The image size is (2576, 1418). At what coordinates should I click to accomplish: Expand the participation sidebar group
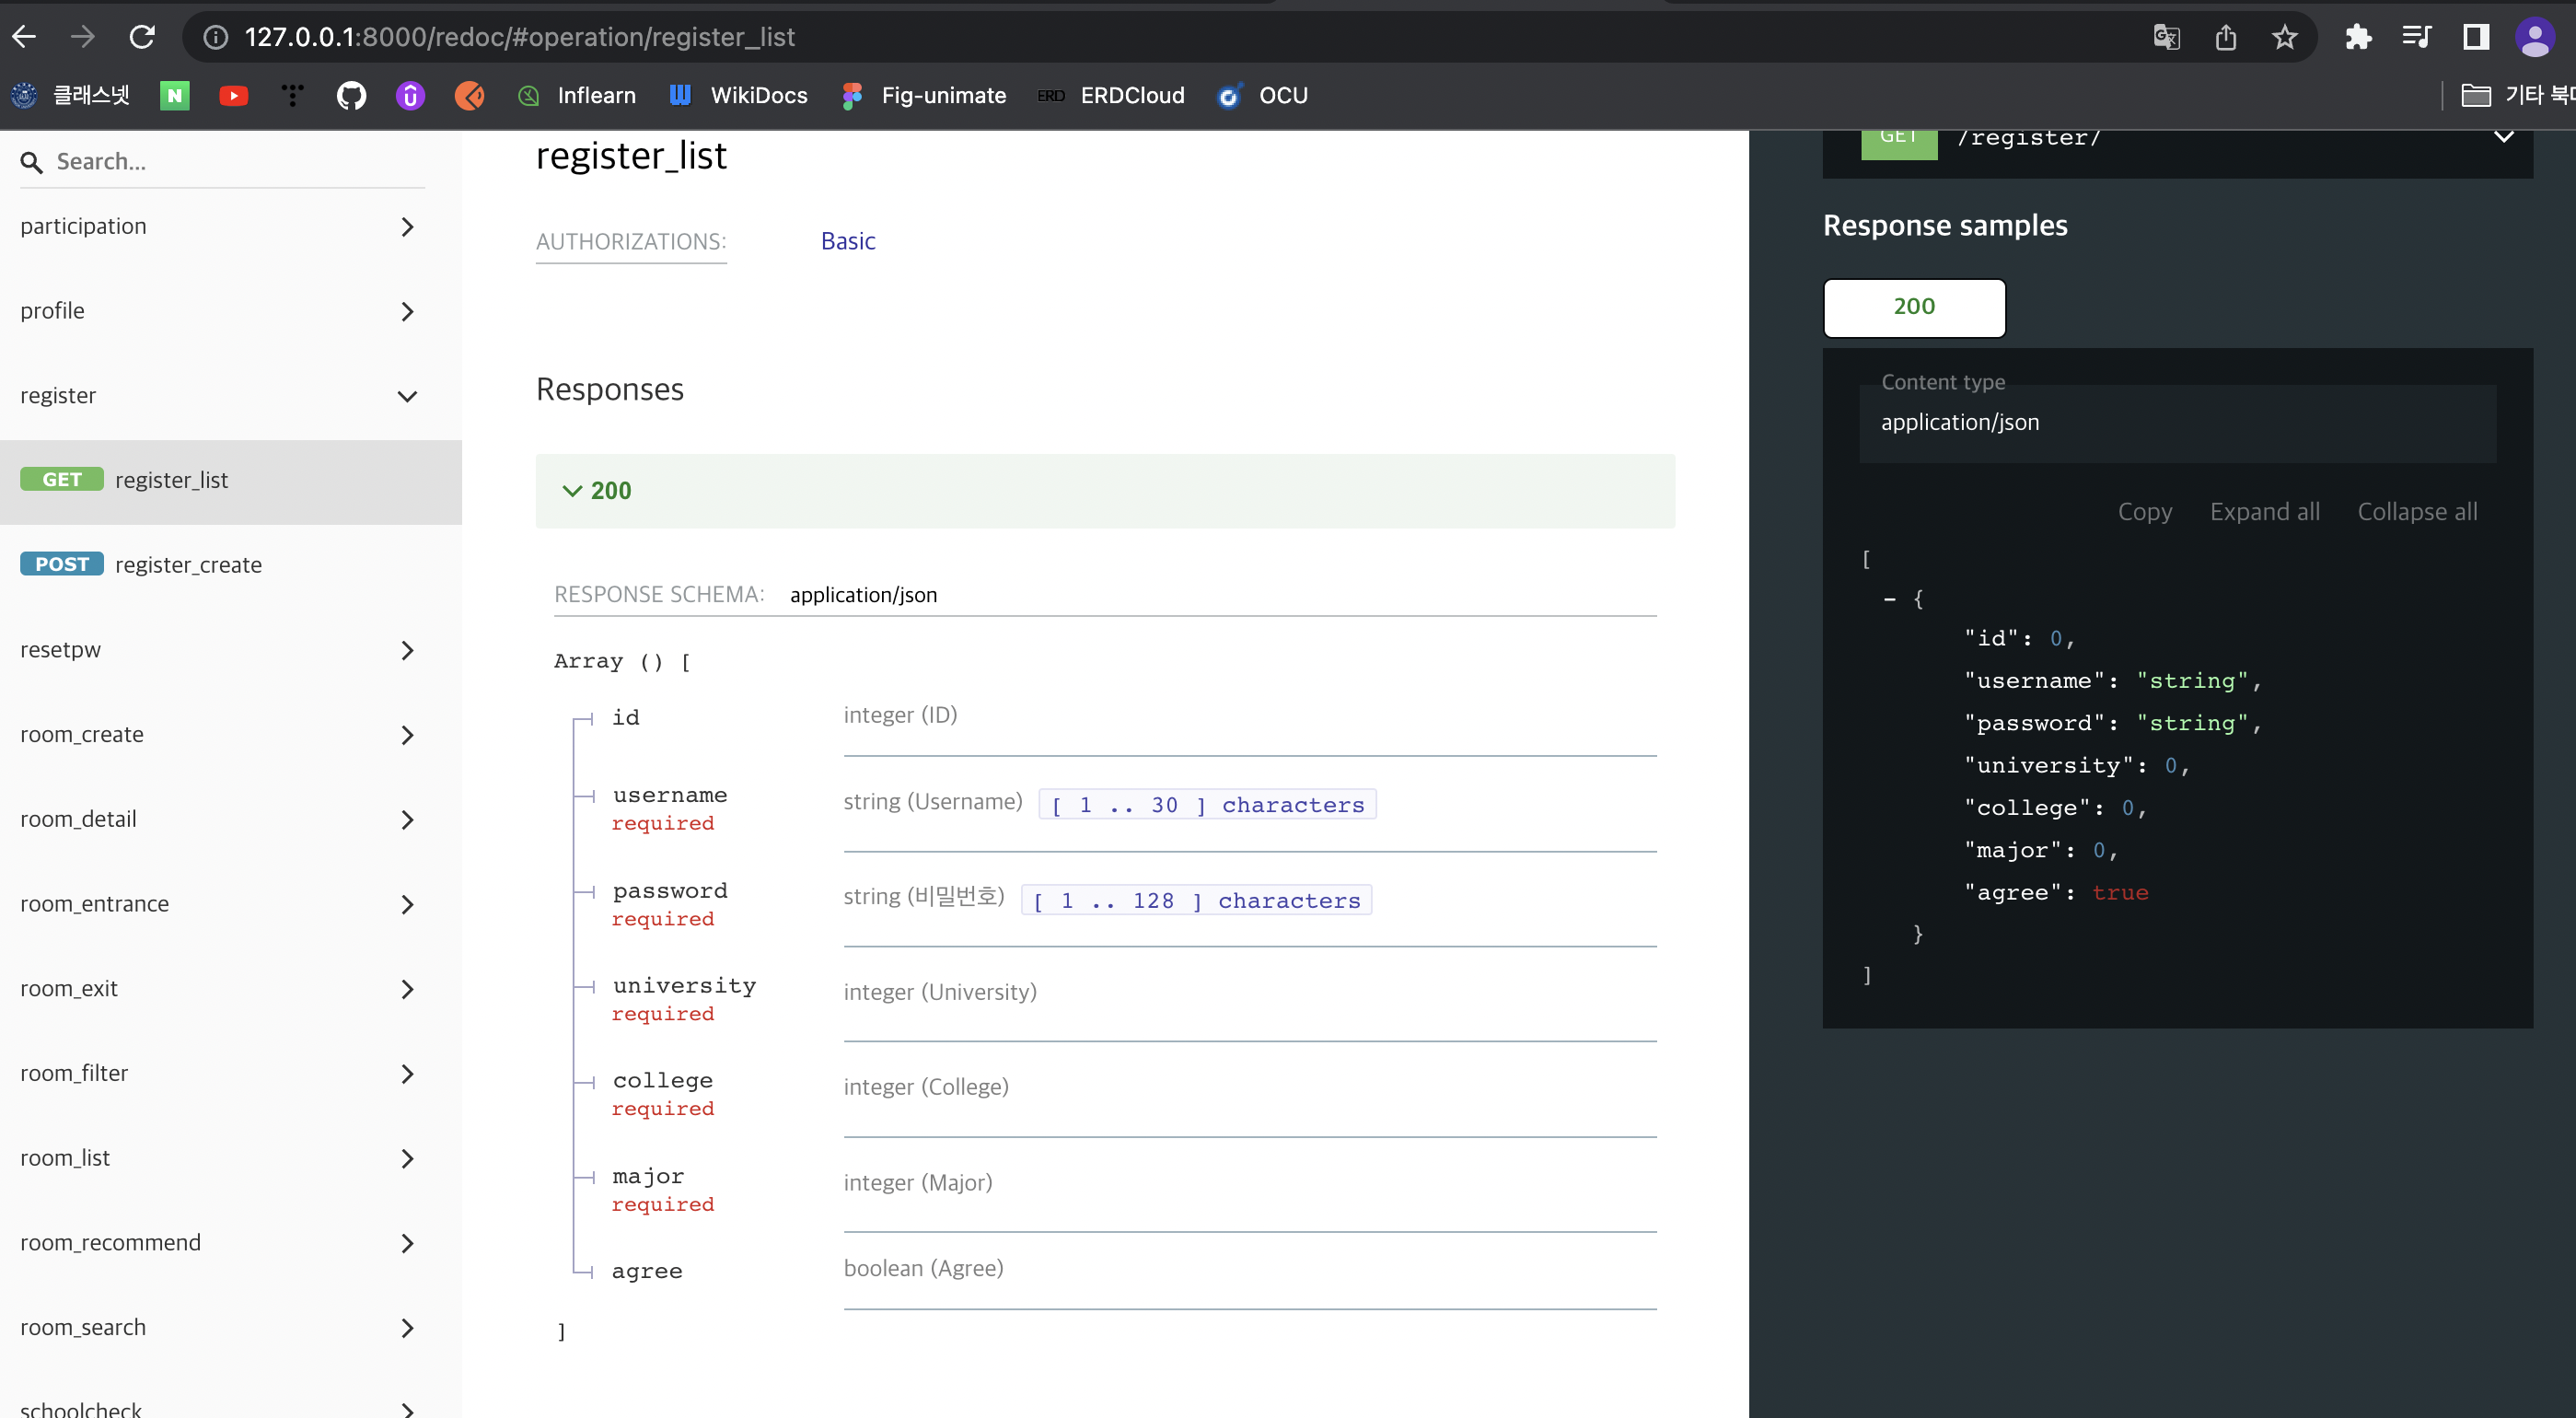pos(407,227)
